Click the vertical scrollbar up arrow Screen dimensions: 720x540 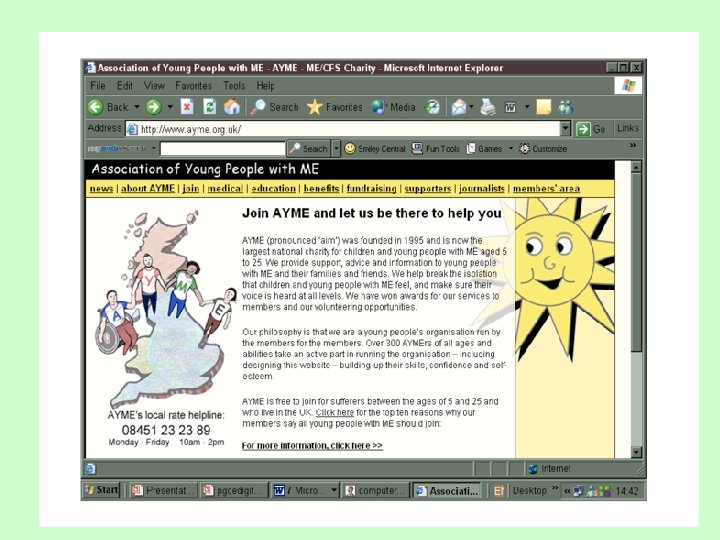[636, 167]
